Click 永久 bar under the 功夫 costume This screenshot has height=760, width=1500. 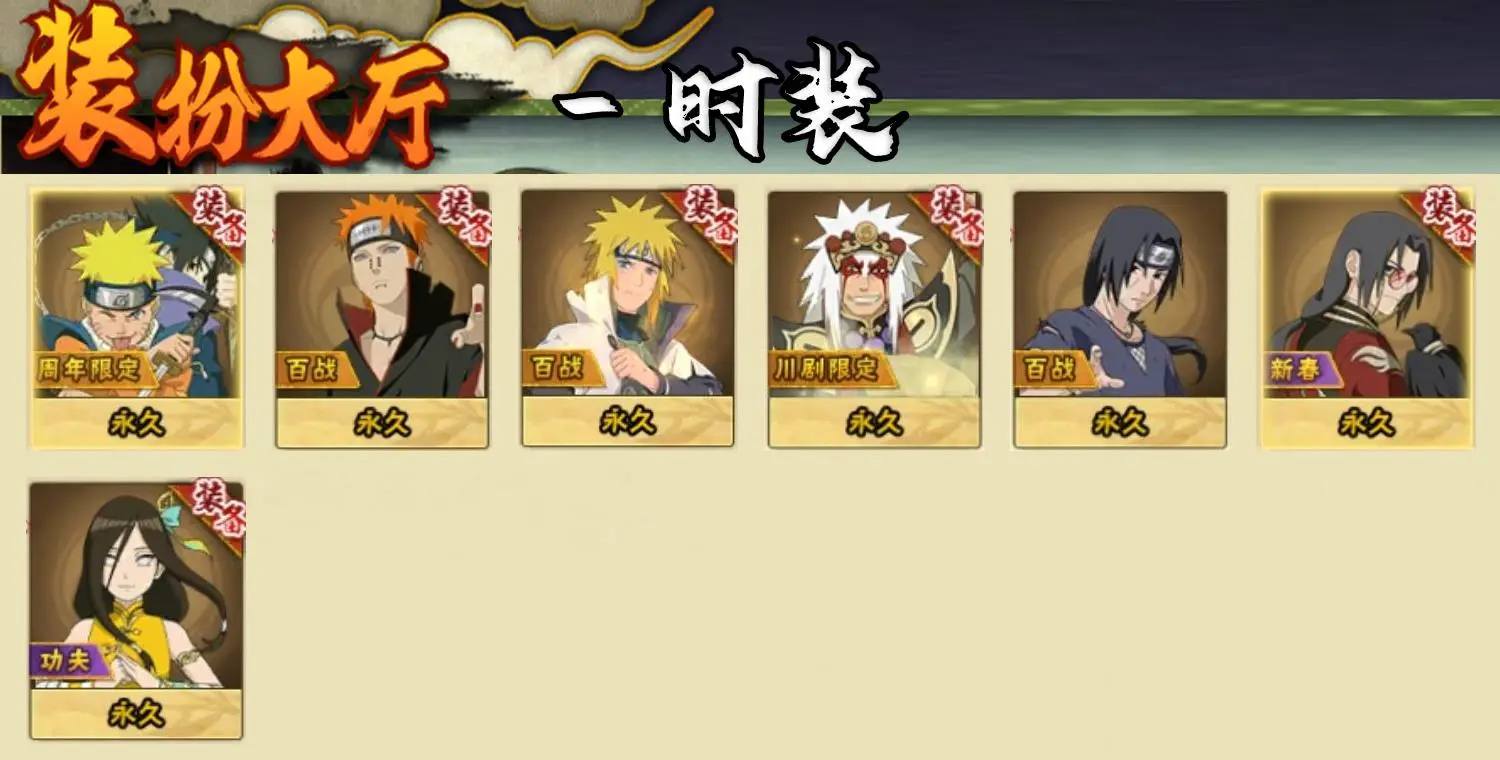[136, 714]
